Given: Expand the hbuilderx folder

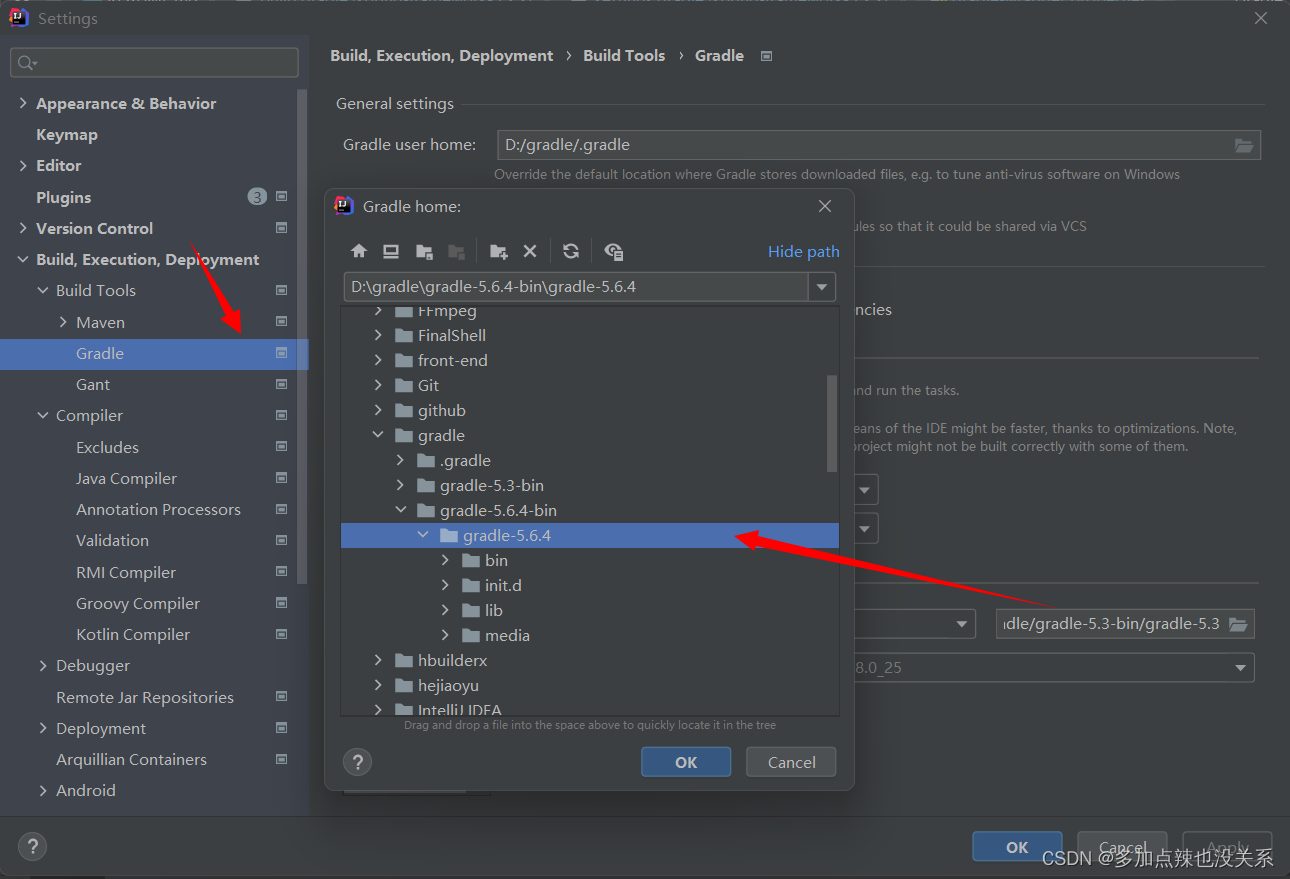Looking at the screenshot, I should pyautogui.click(x=378, y=660).
